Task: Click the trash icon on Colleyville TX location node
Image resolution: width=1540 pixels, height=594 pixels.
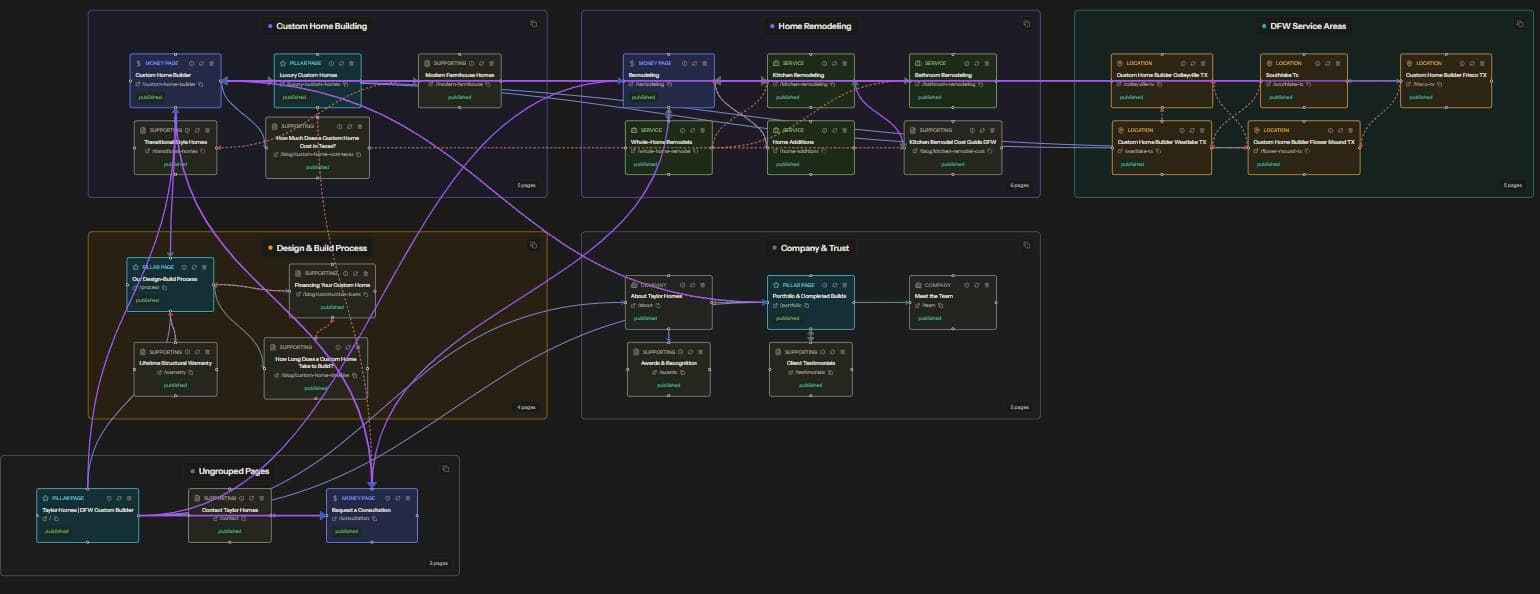Action: click(1203, 63)
